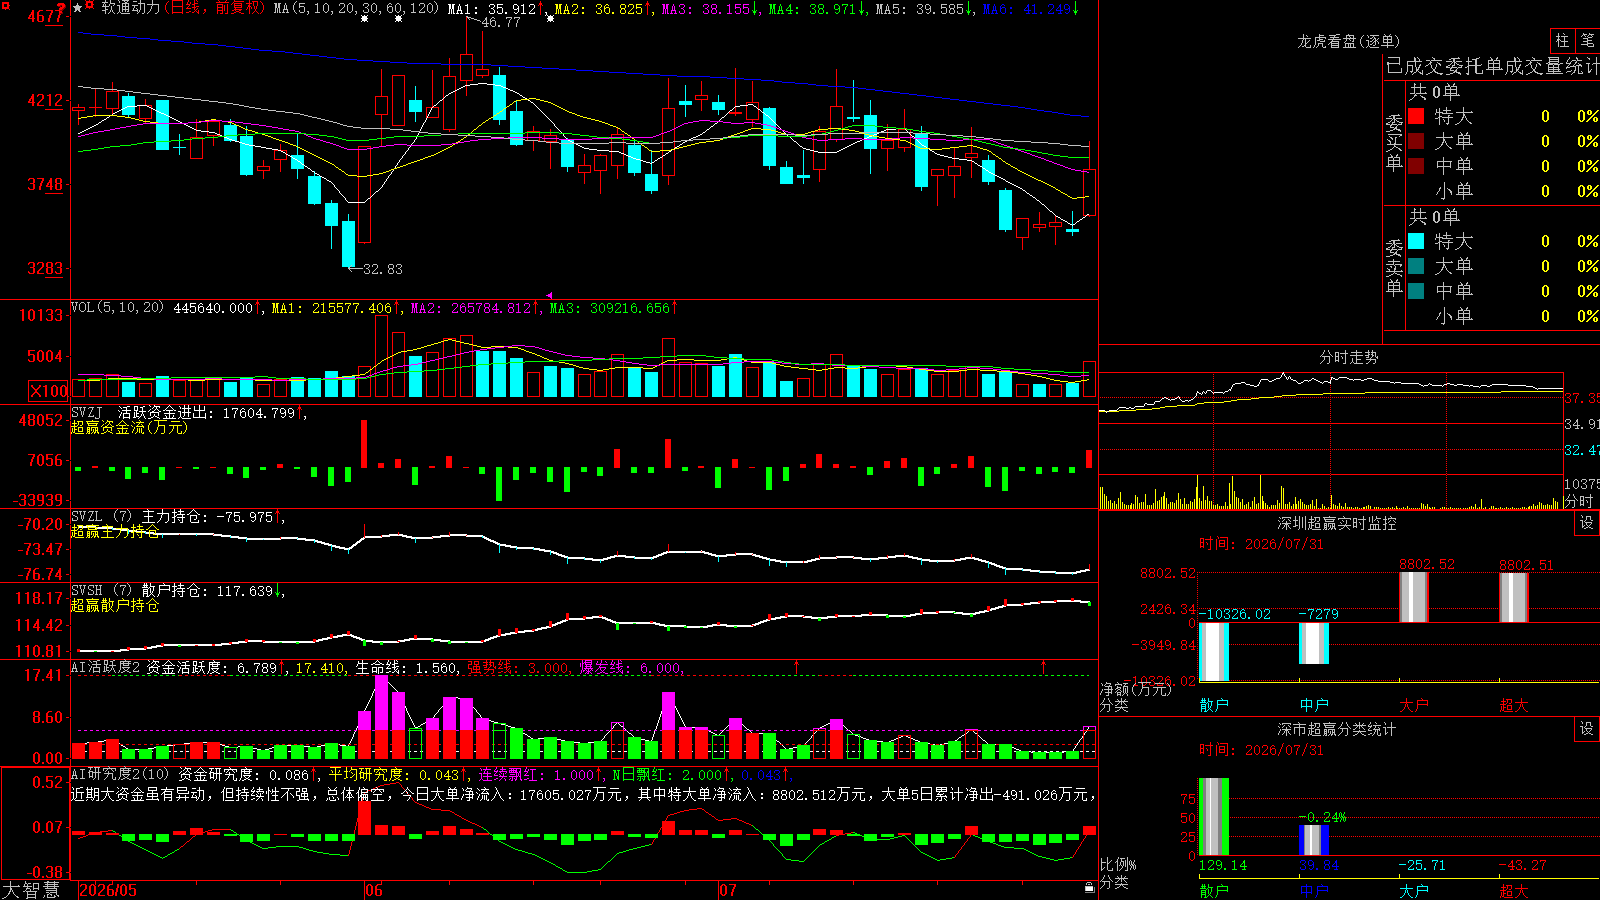Viewport: 1600px width, 900px height.
Task: Click the blue 中户 bar in 深市超赢分类统计
Action: 1314,840
